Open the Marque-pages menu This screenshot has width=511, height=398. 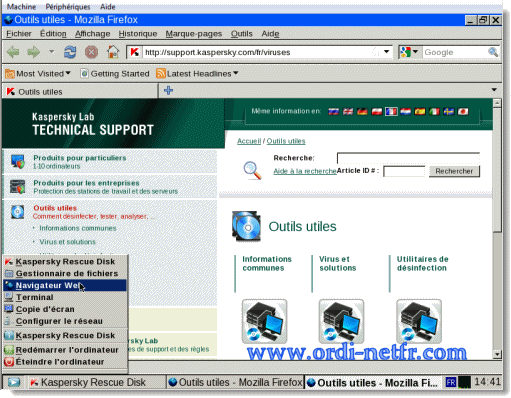(x=194, y=34)
